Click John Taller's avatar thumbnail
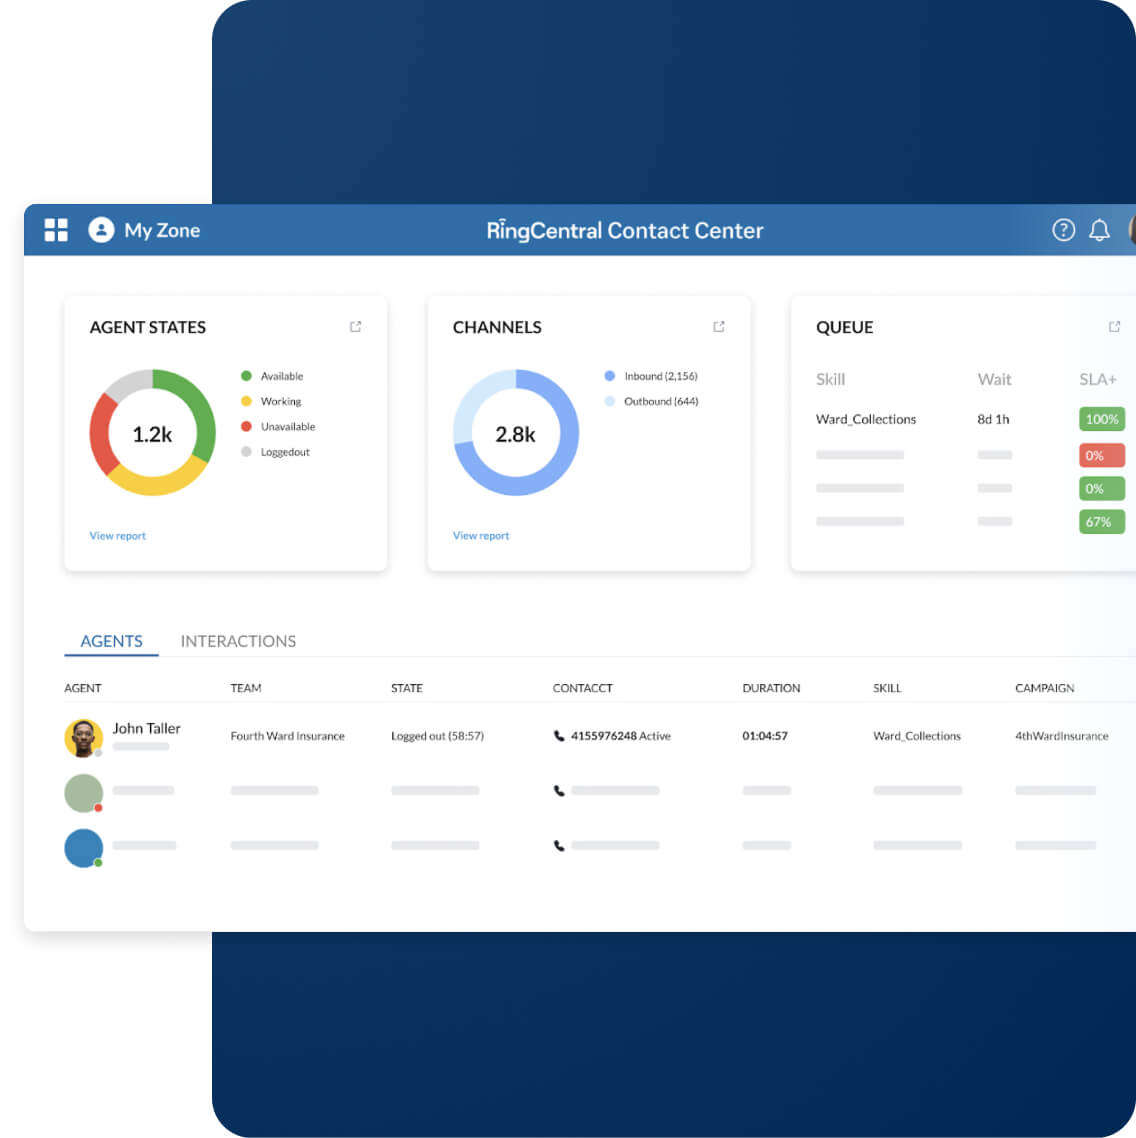 pos(84,736)
